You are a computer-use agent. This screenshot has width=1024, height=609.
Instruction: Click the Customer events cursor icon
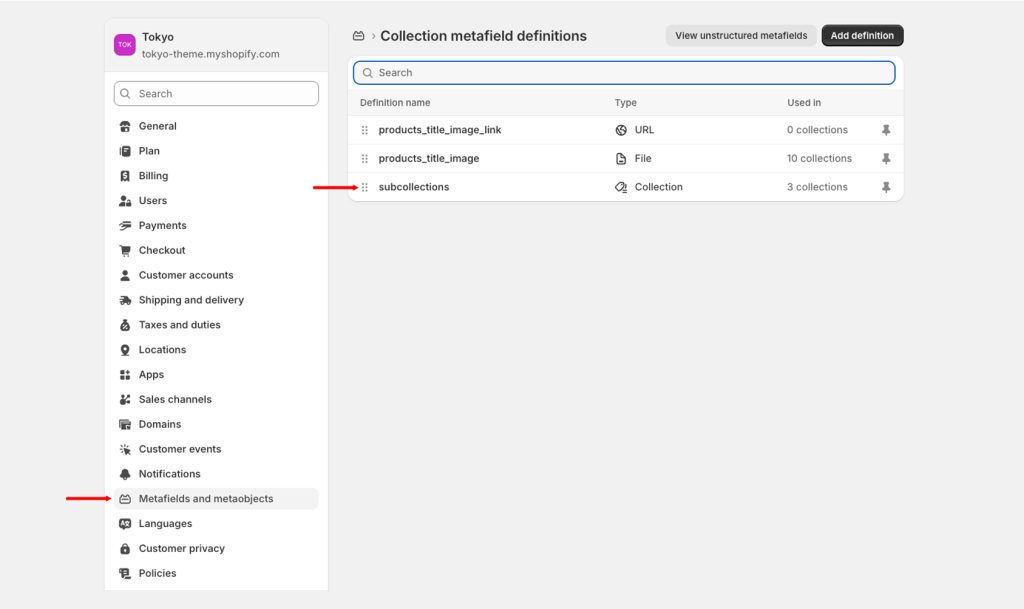tap(125, 449)
